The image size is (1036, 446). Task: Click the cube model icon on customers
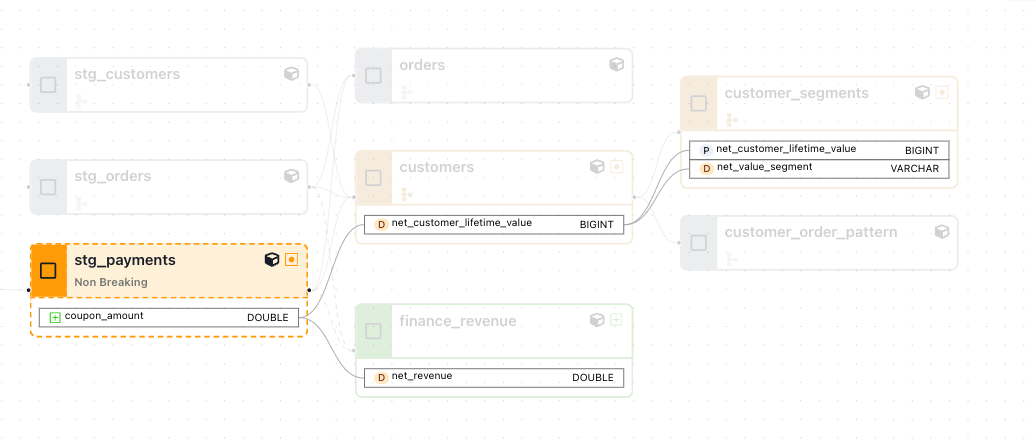click(597, 167)
